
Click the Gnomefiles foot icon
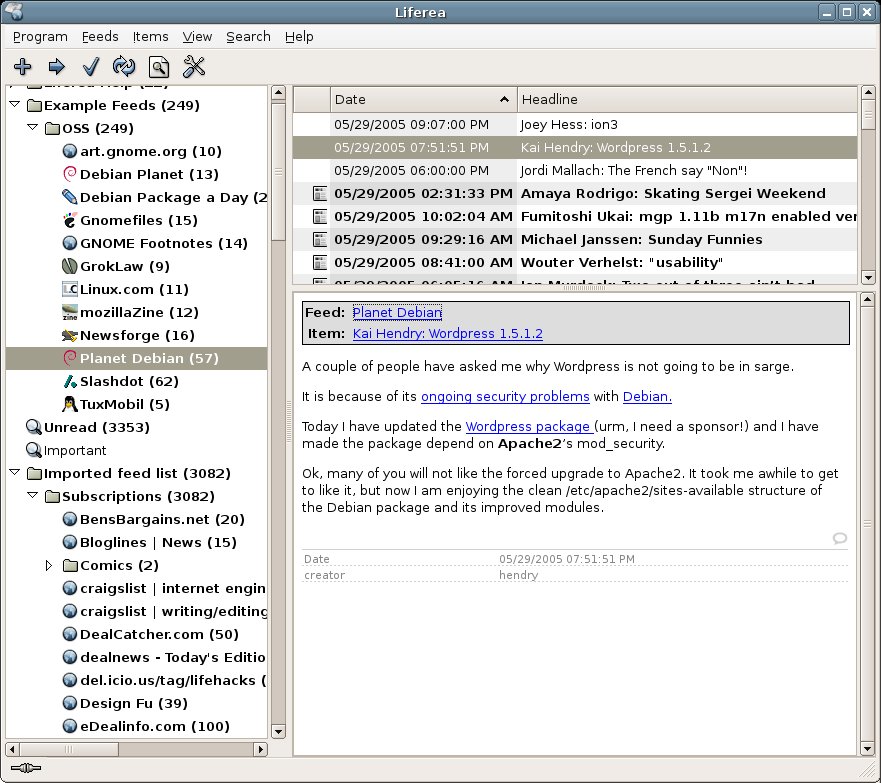(70, 220)
